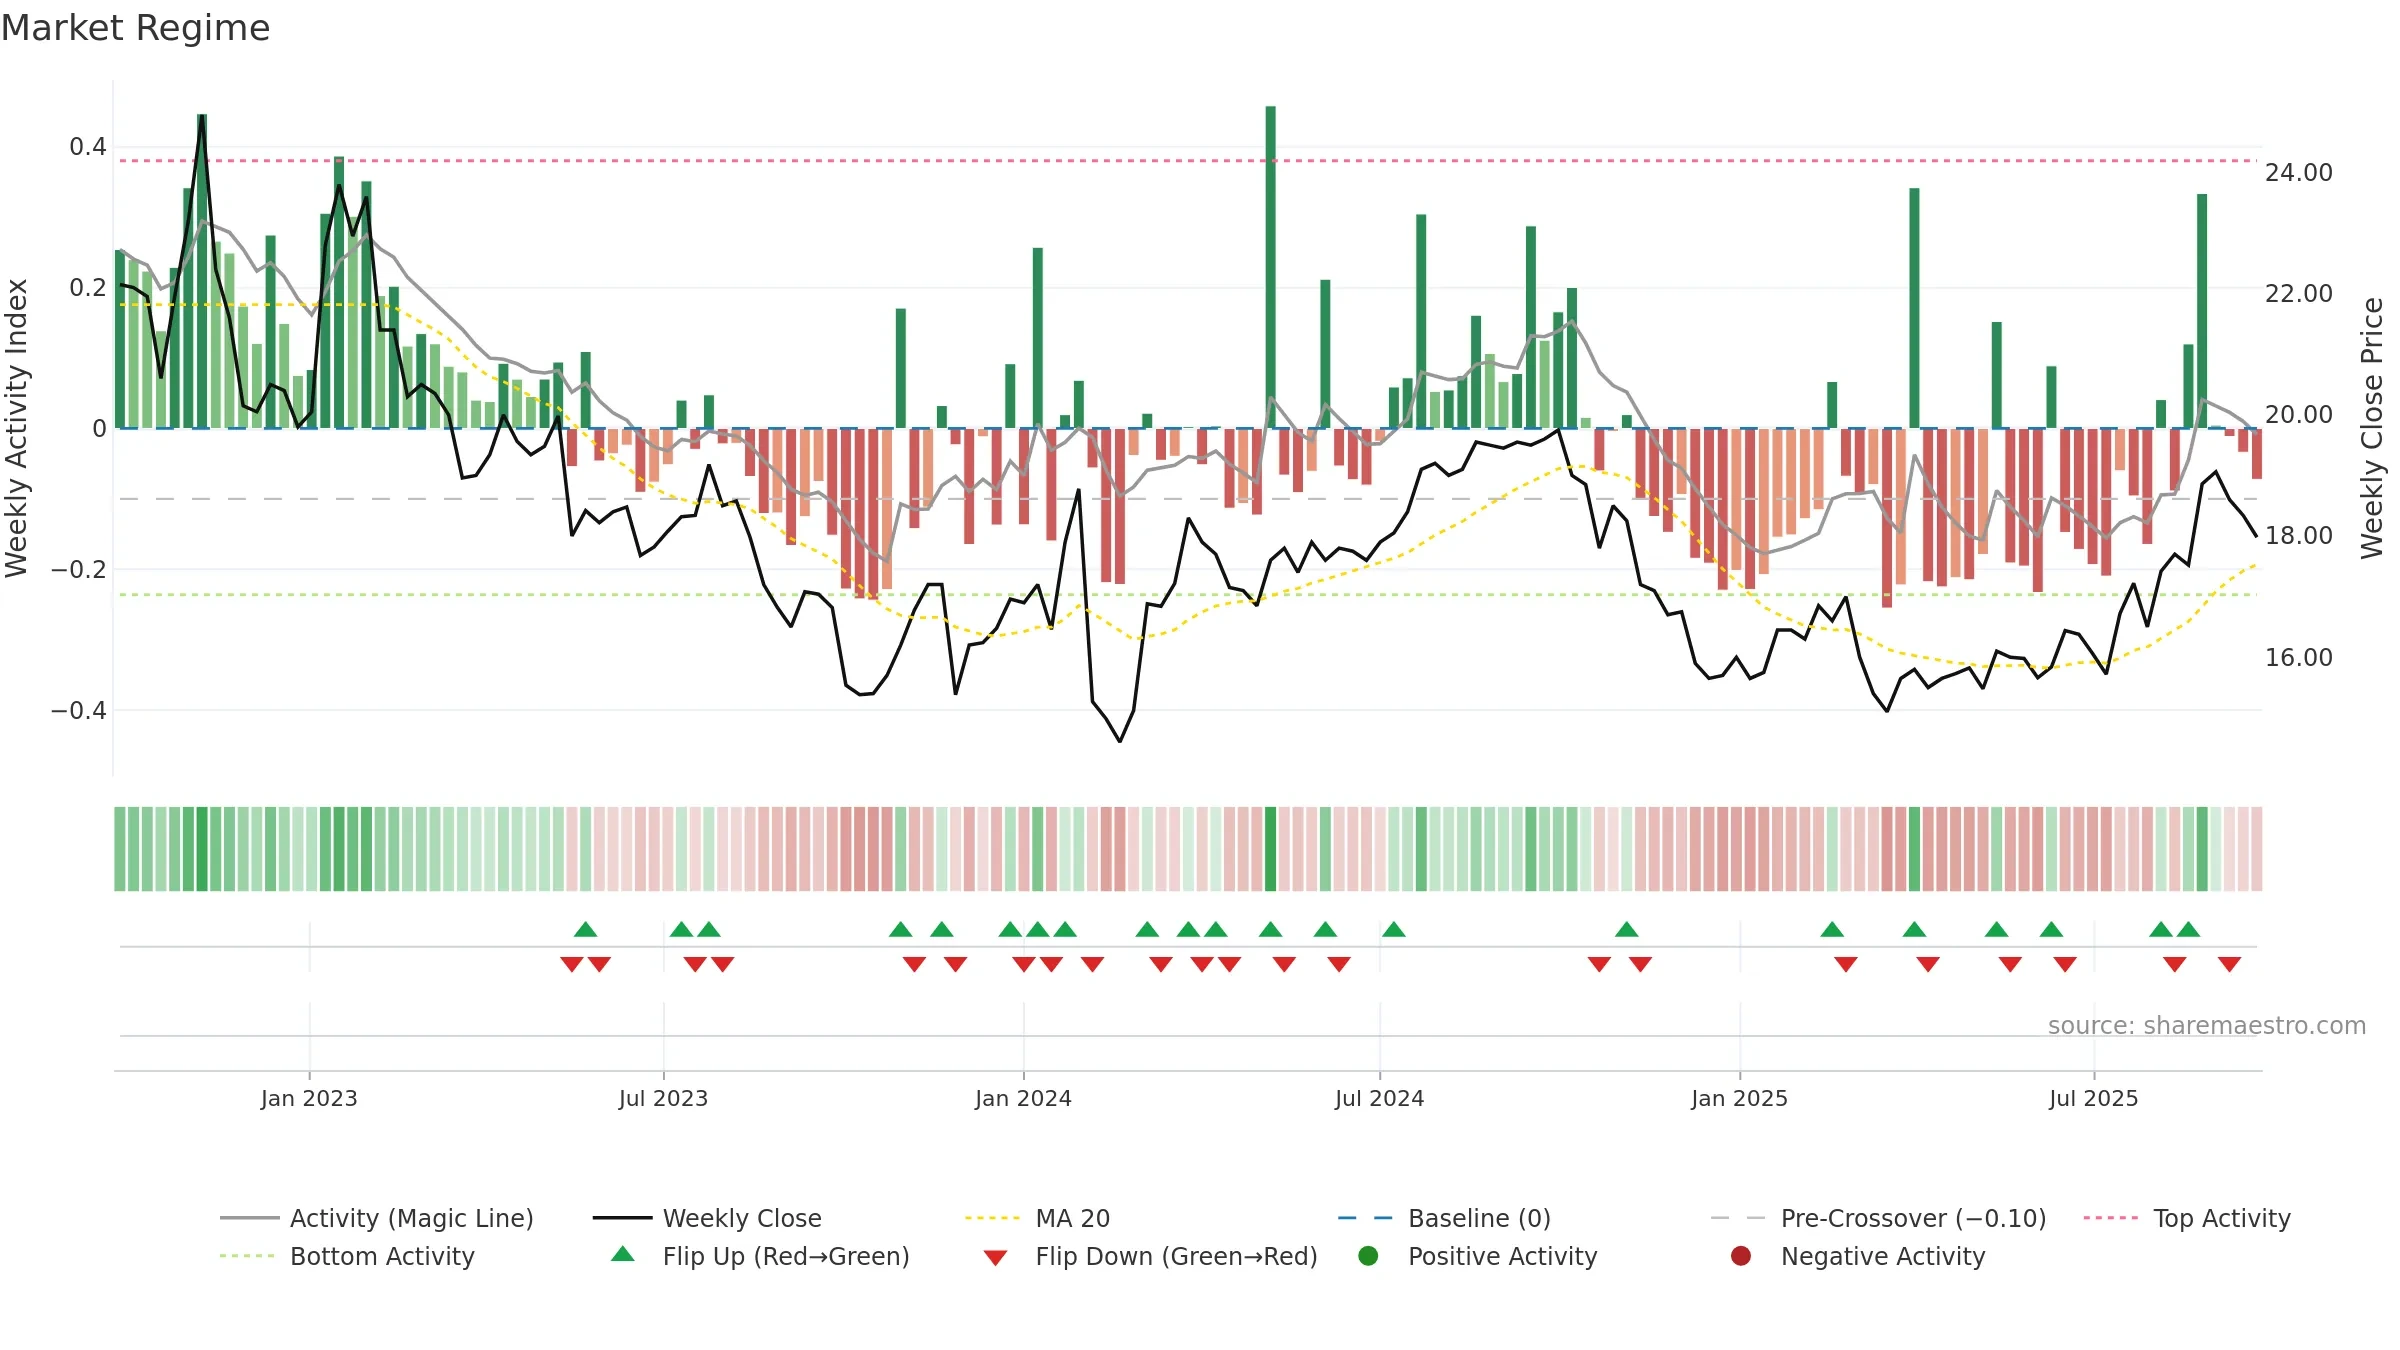
Task: Select the Jan 2023 axis label
Action: tap(309, 1098)
